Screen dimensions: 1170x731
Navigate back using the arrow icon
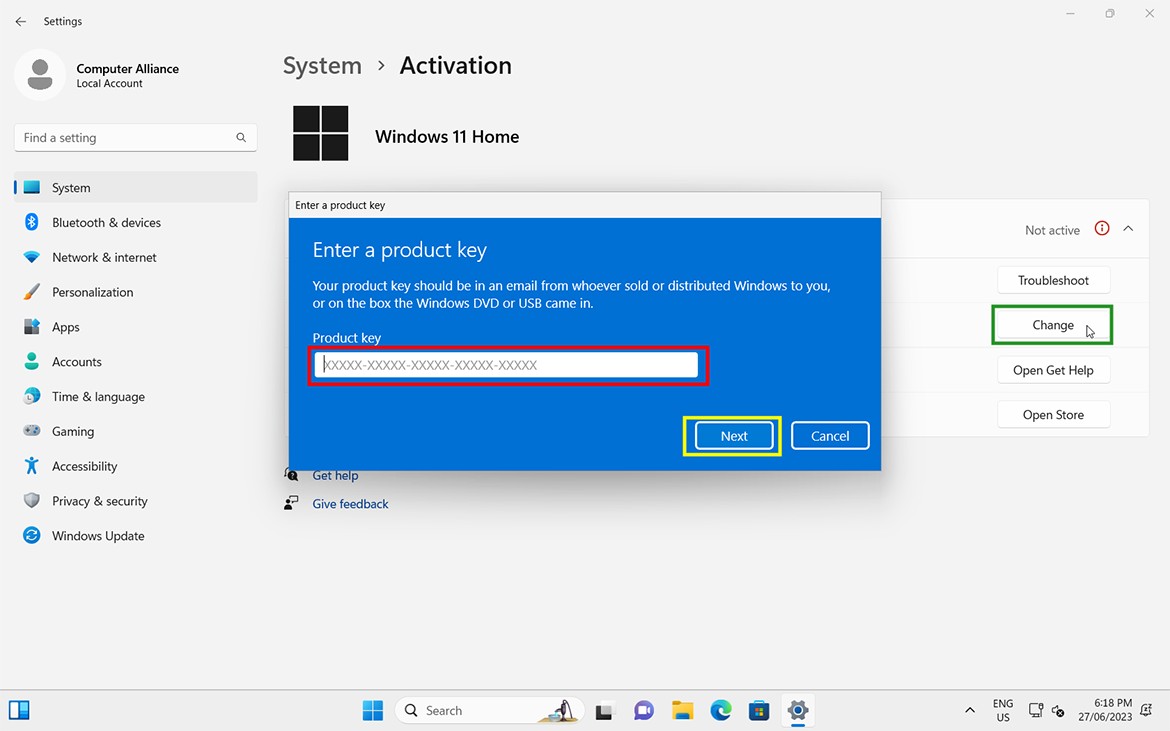pos(20,20)
